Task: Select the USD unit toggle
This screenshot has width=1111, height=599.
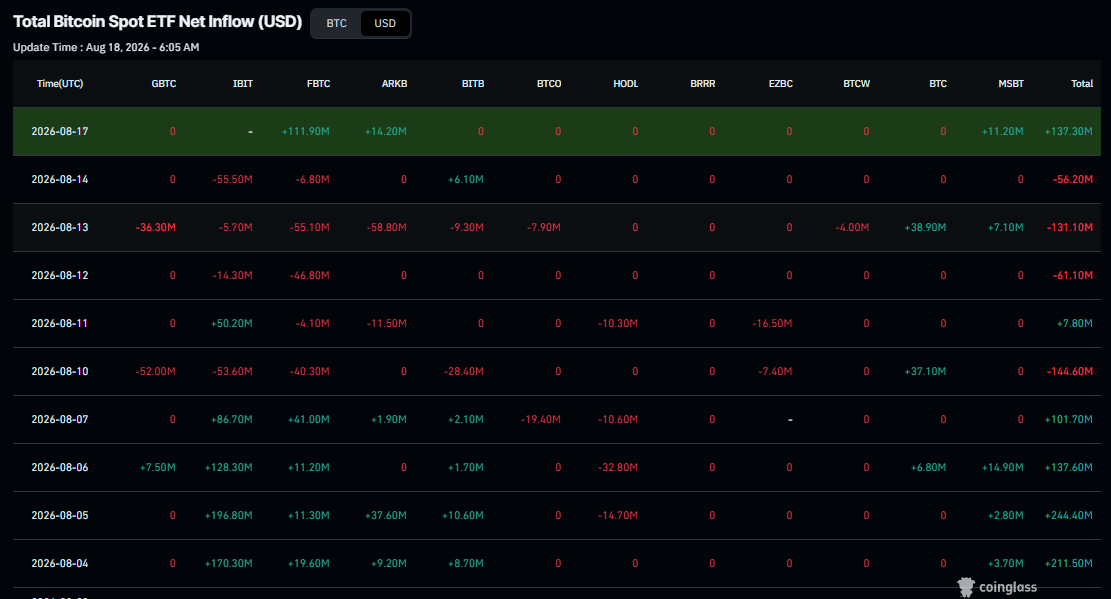Action: pos(385,23)
